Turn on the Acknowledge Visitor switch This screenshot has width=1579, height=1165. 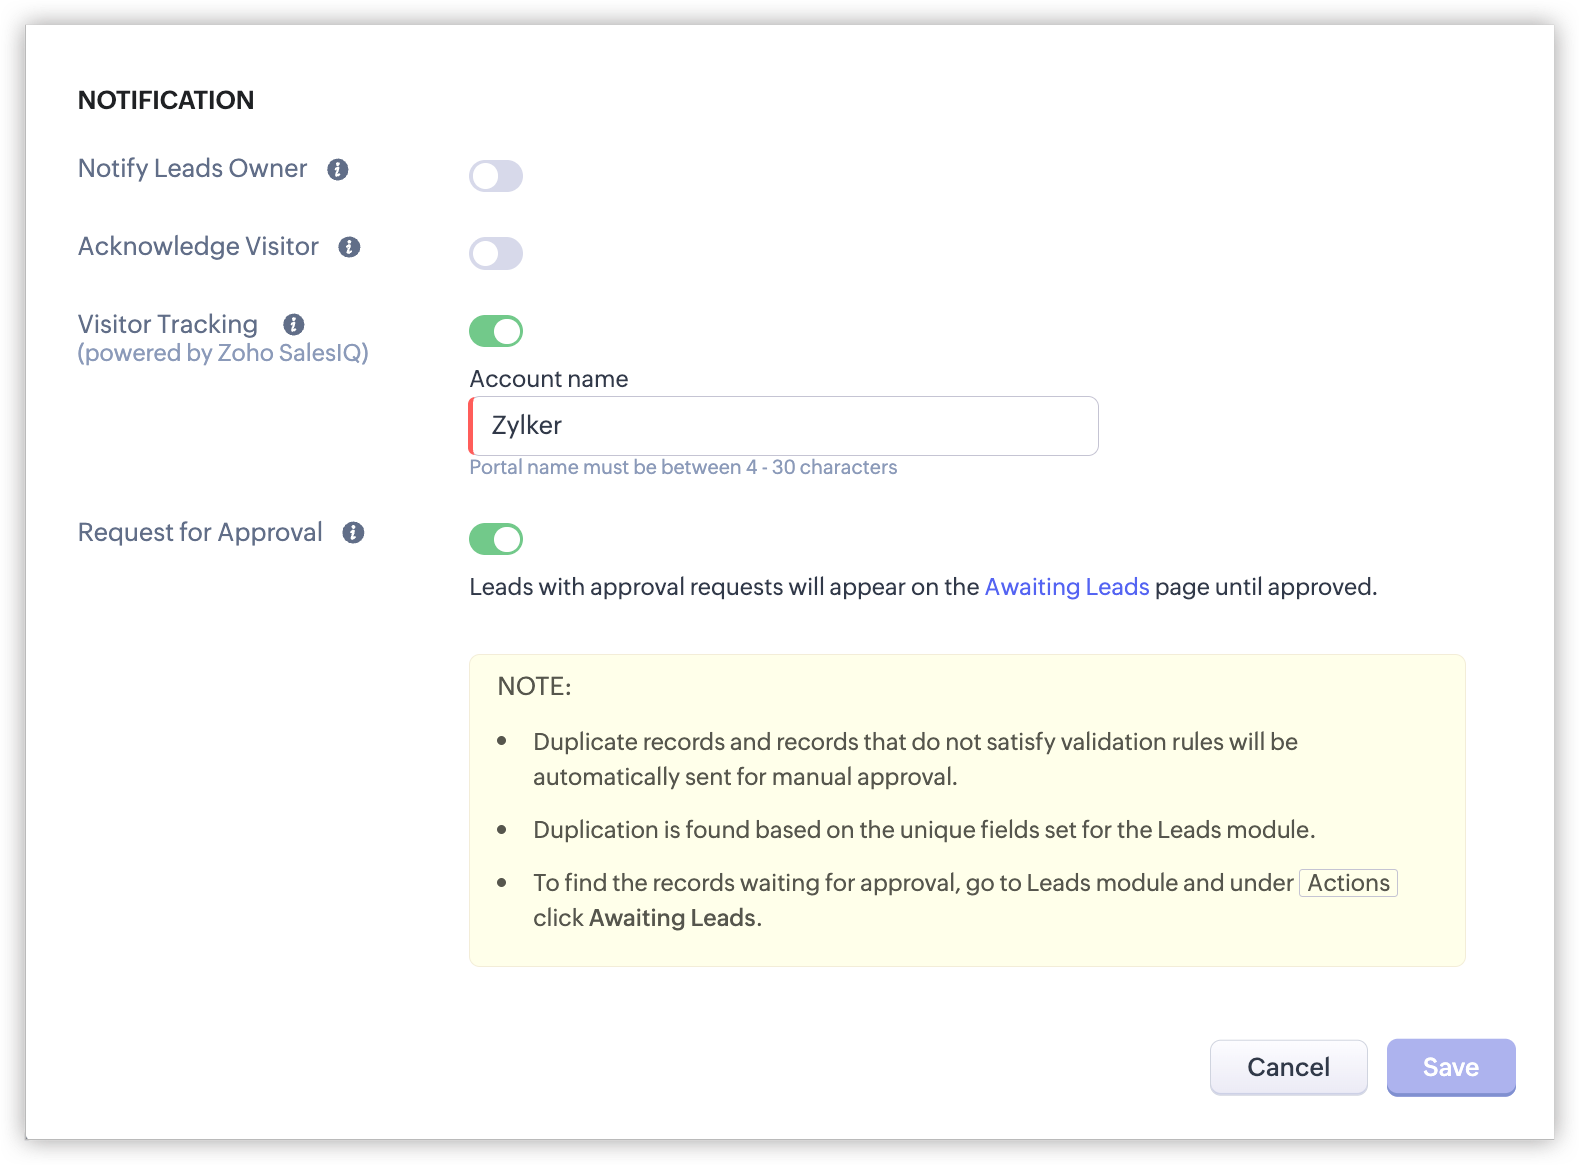click(496, 254)
